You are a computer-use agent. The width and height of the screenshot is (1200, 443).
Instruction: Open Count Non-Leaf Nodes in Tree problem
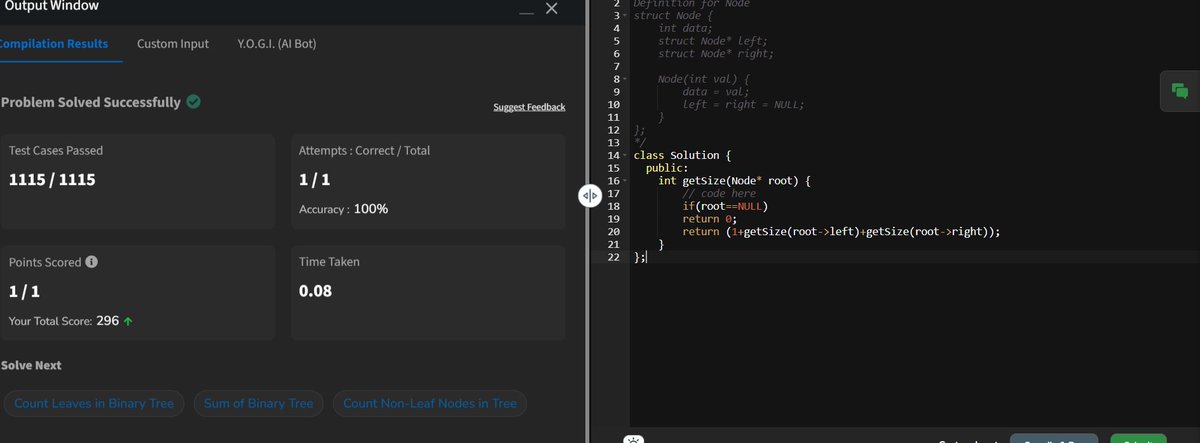[429, 404]
